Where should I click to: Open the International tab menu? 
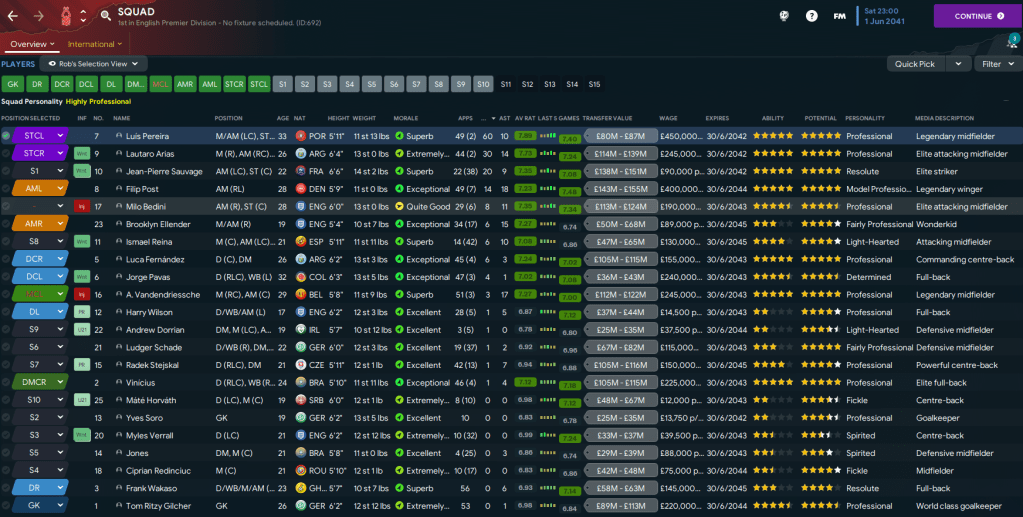[x=94, y=44]
